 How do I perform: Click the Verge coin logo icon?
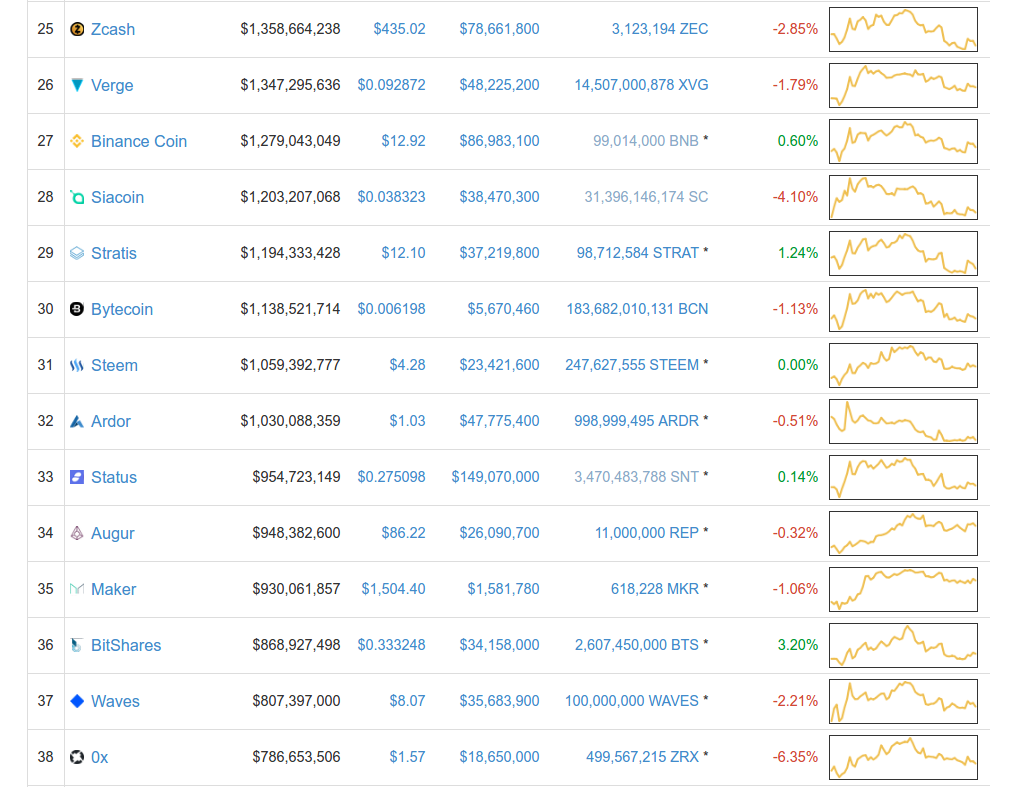77,85
